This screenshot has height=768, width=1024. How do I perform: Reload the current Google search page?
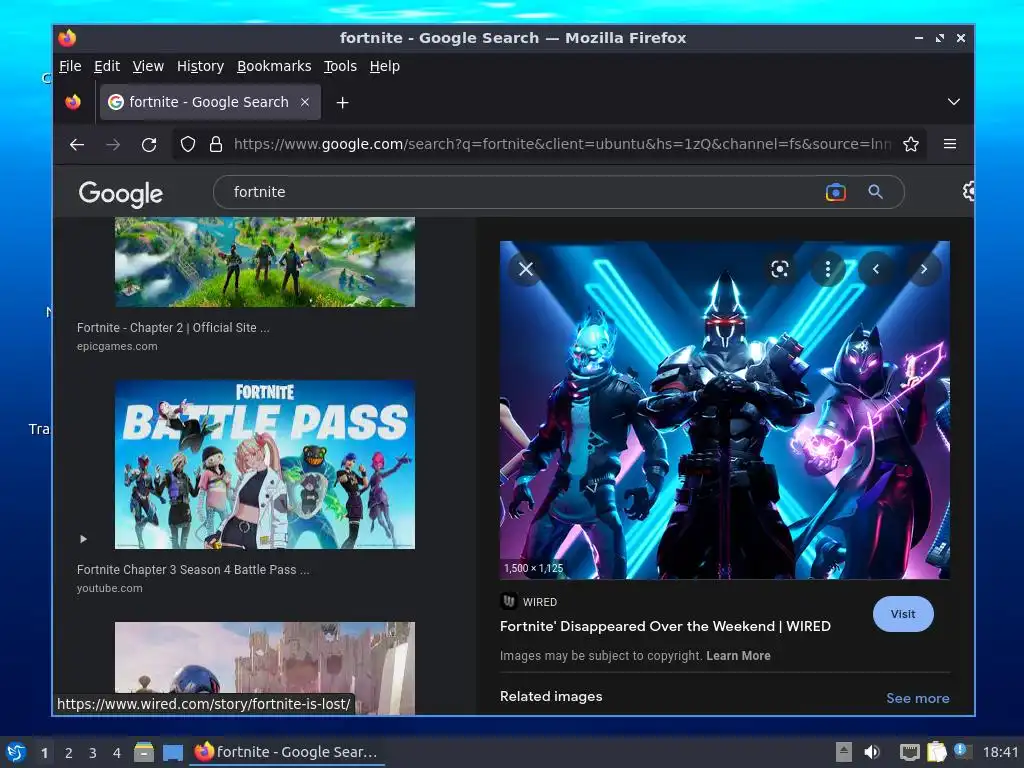(149, 144)
